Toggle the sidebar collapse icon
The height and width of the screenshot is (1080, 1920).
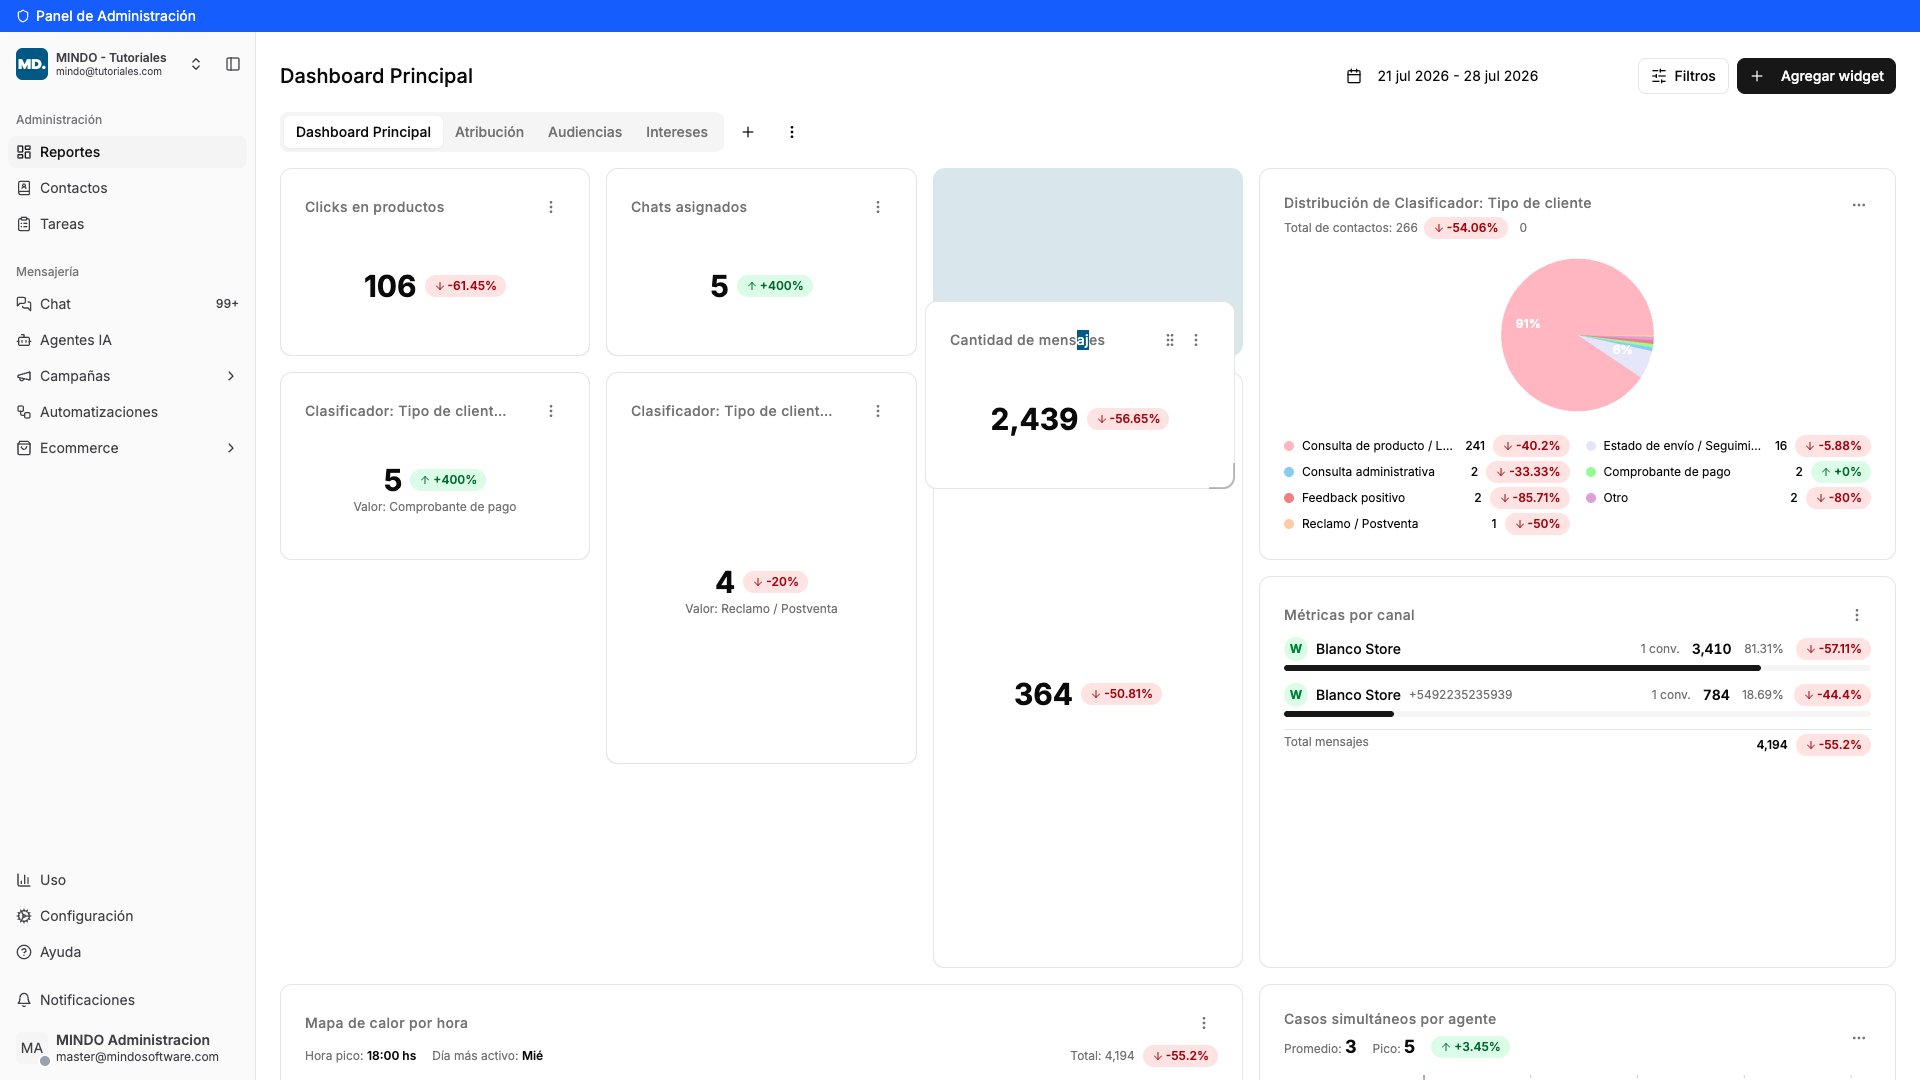coord(233,64)
